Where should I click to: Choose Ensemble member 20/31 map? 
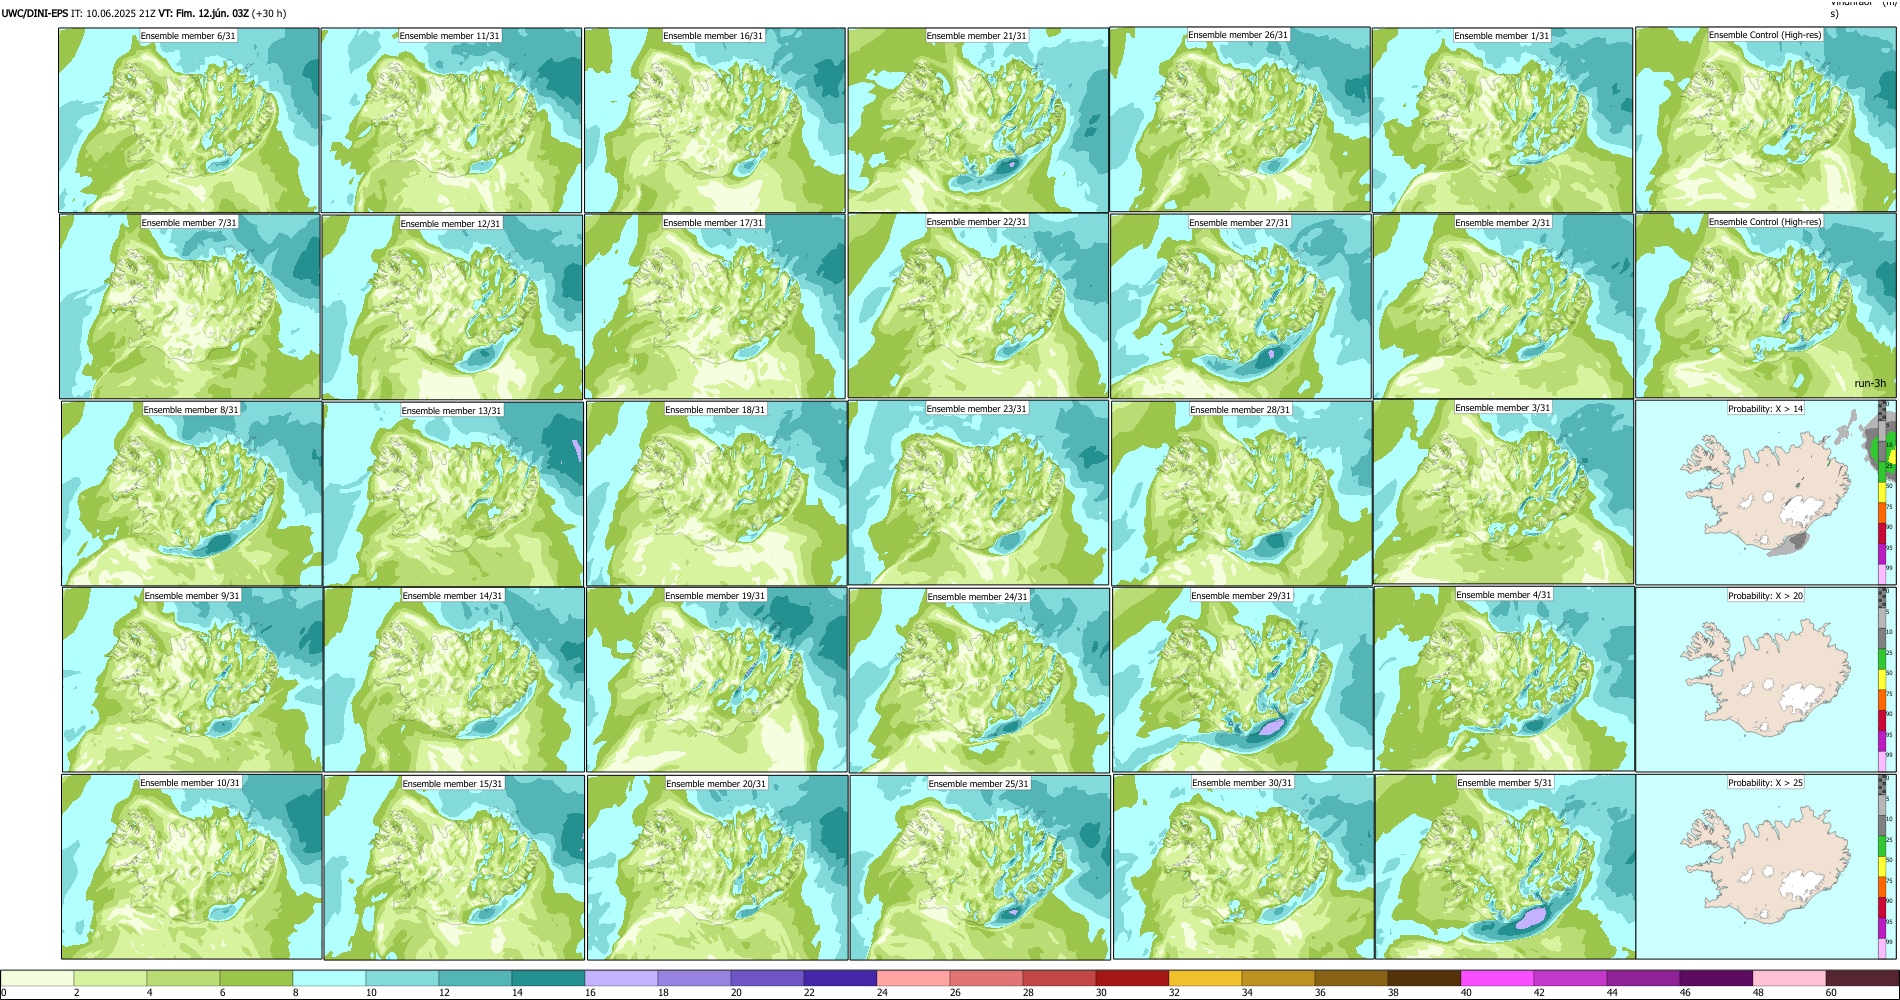pos(718,868)
